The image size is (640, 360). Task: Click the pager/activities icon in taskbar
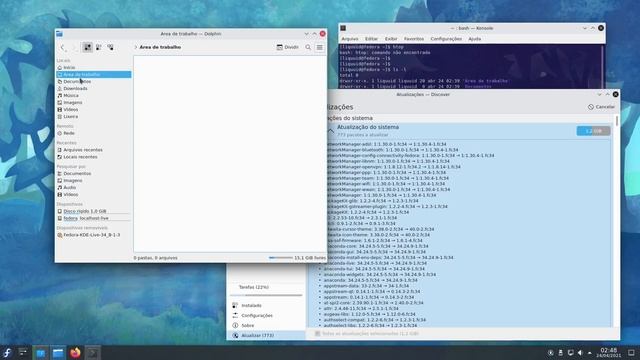point(23,353)
